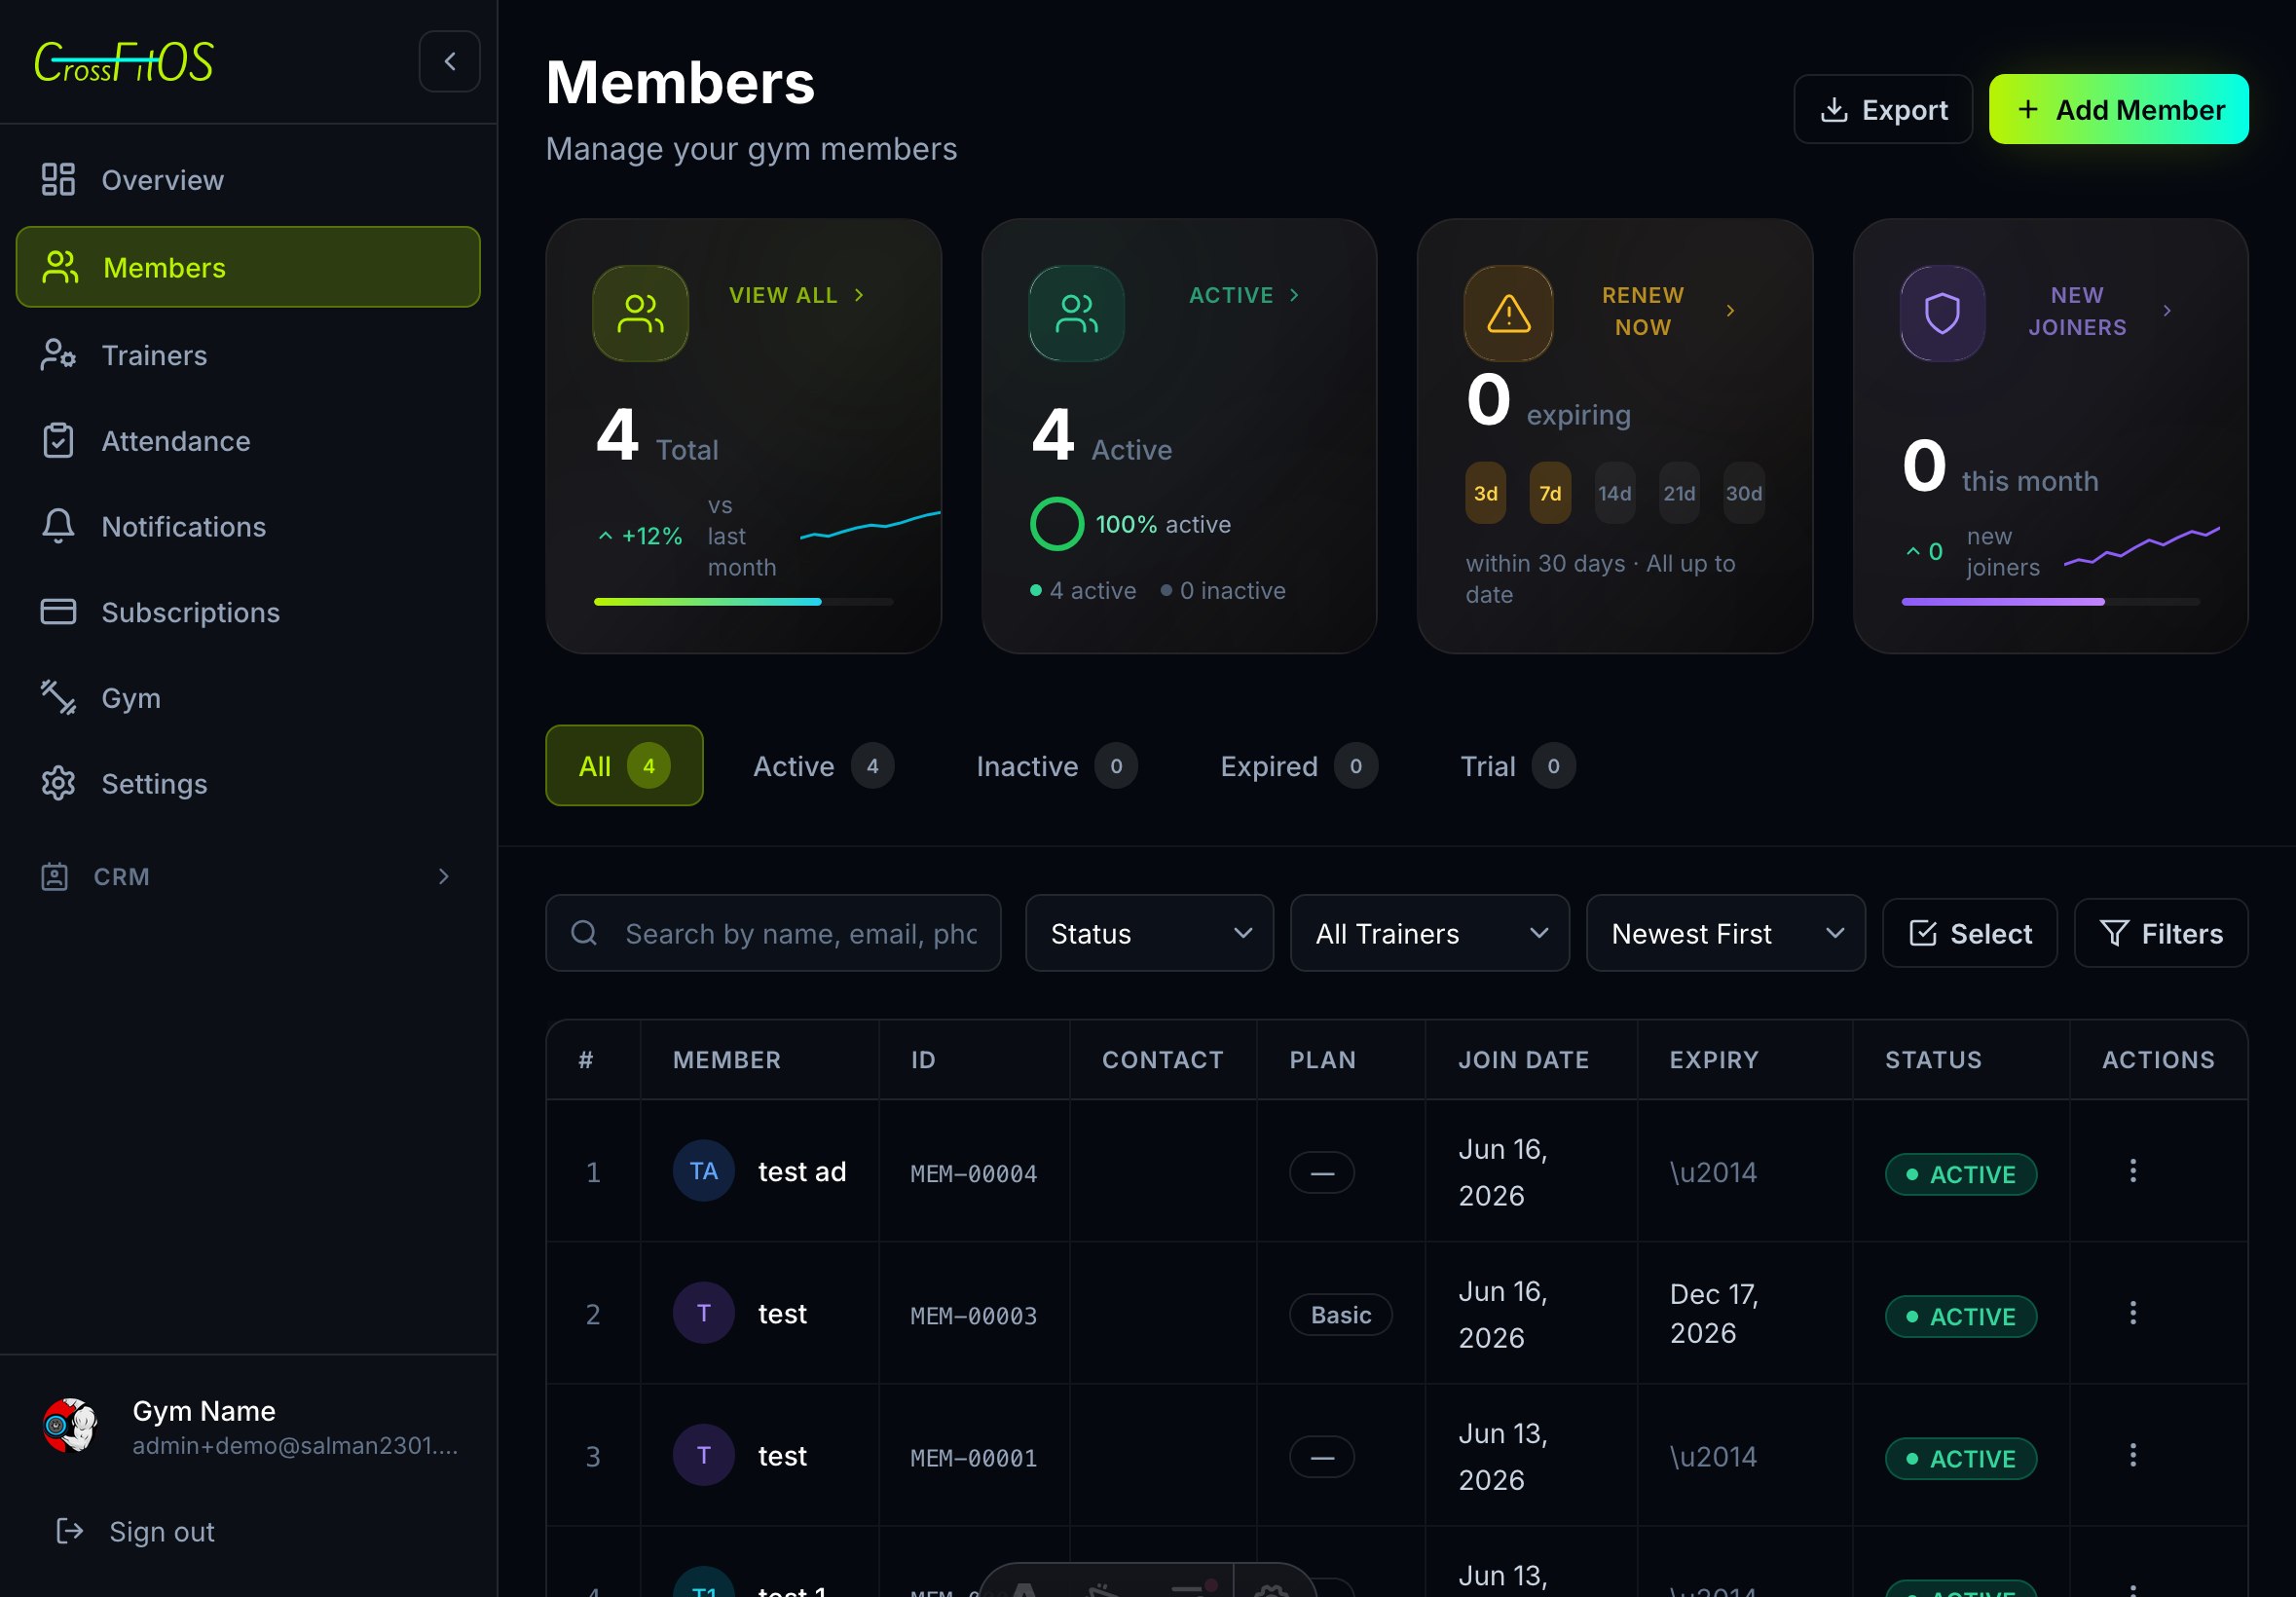Click the MEMBER column header
2296x1597 pixels.
[726, 1060]
